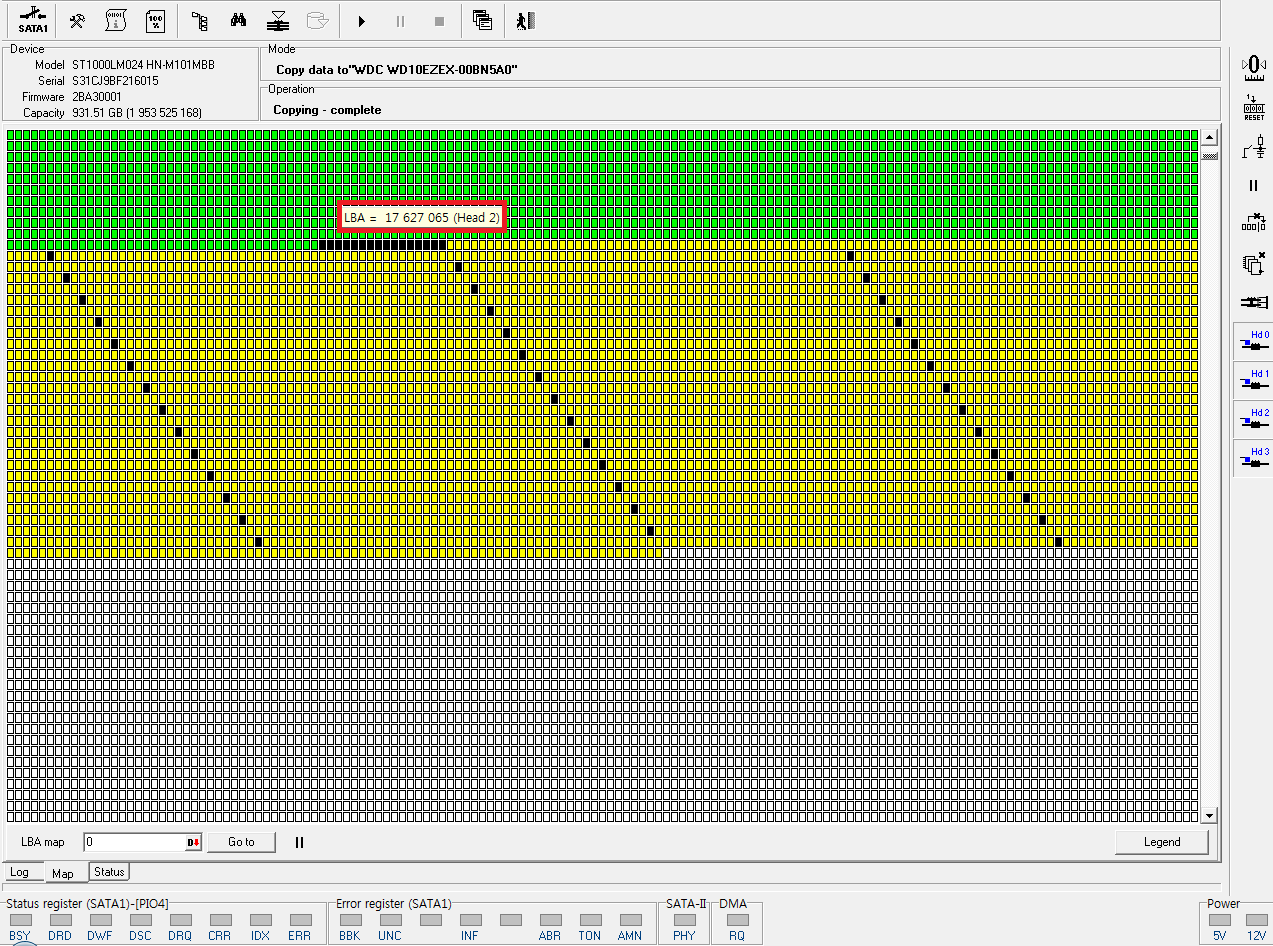Click the BSY status register indicator
Image resolution: width=1273 pixels, height=946 pixels.
coord(20,920)
